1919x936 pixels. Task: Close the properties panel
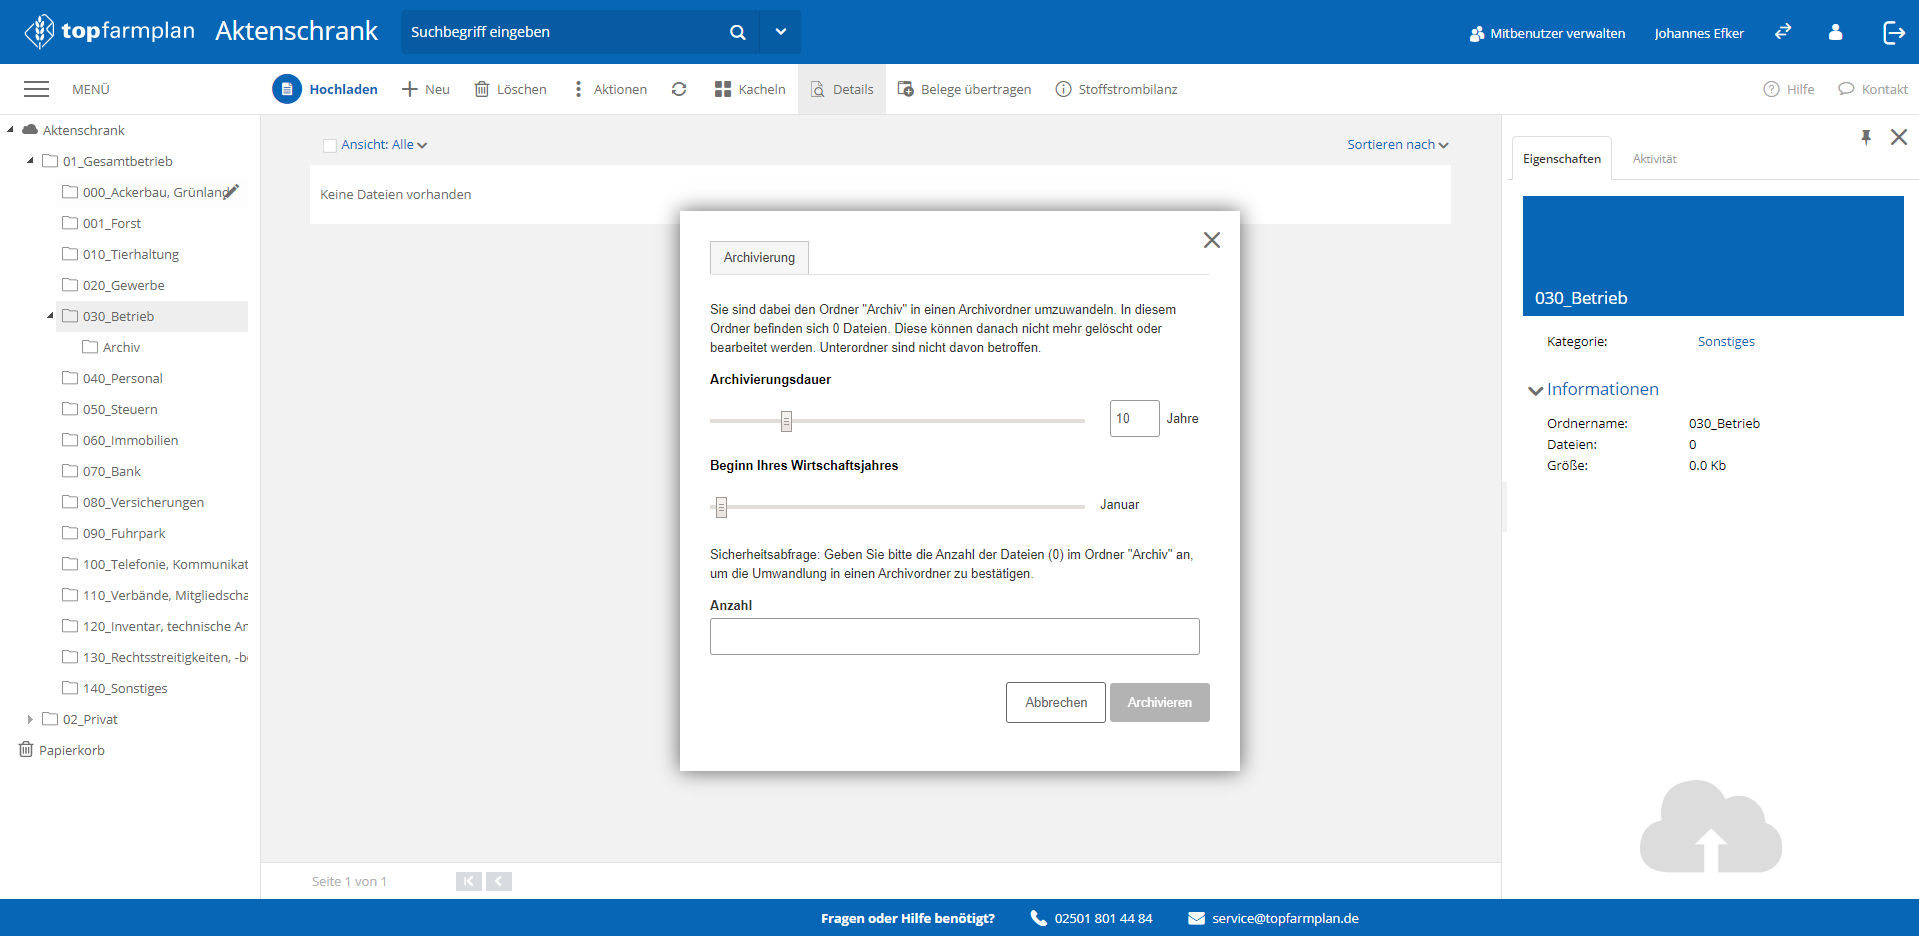(x=1899, y=137)
